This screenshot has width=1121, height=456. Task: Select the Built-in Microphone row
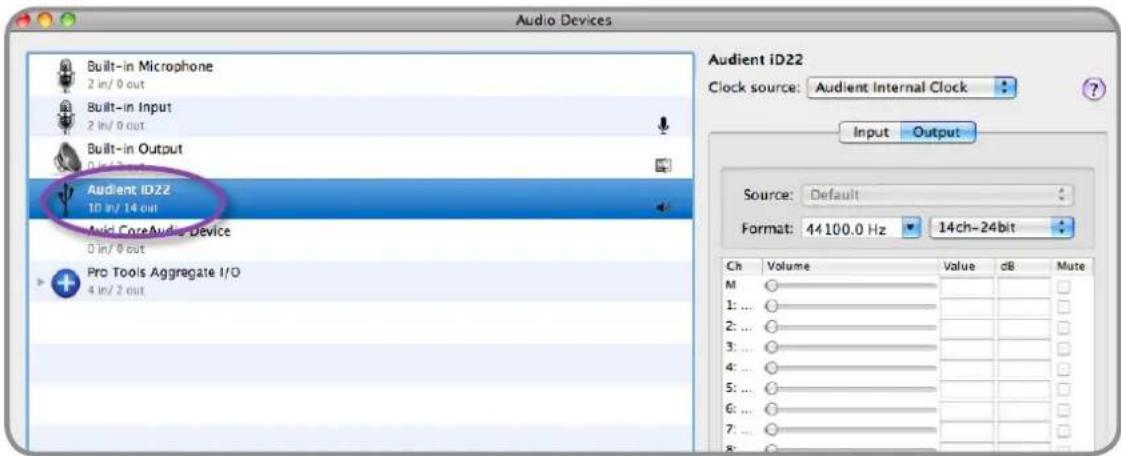[x=361, y=74]
